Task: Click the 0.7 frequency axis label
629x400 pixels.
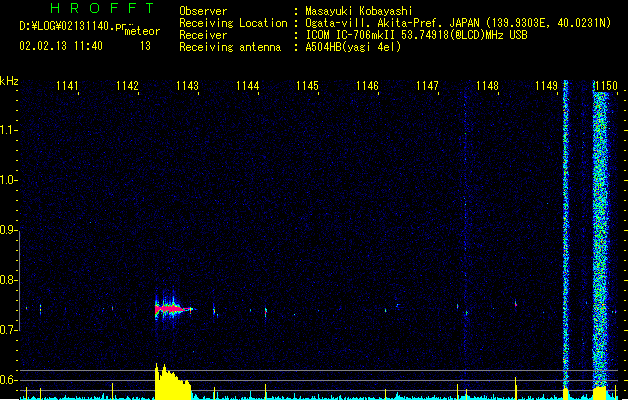Action: click(8, 330)
